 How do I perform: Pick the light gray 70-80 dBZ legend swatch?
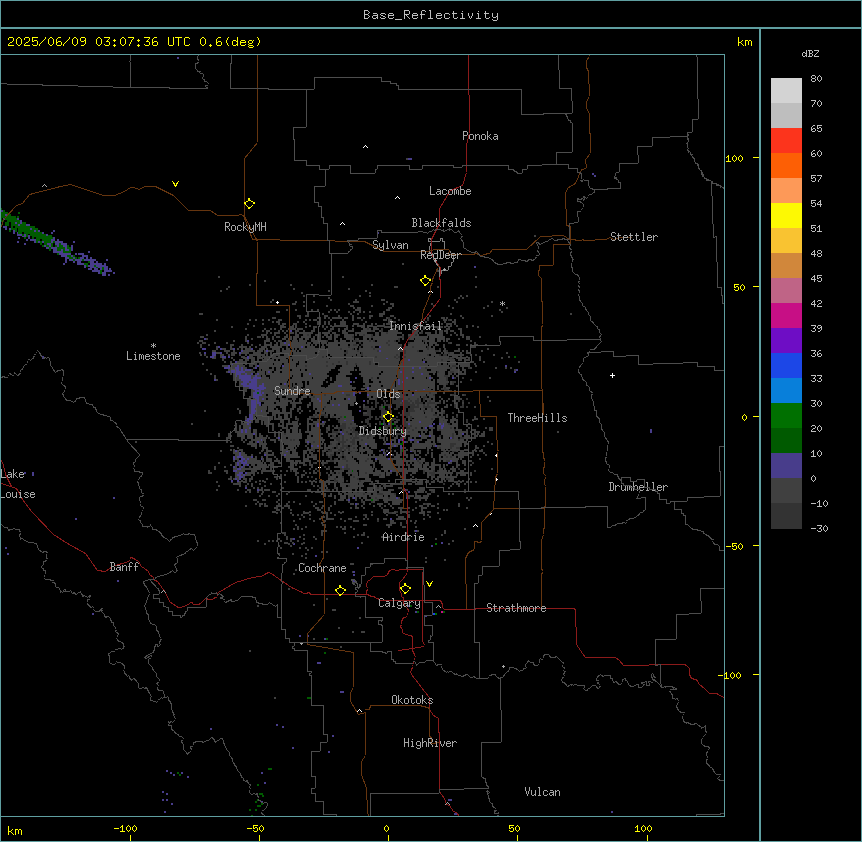[786, 91]
